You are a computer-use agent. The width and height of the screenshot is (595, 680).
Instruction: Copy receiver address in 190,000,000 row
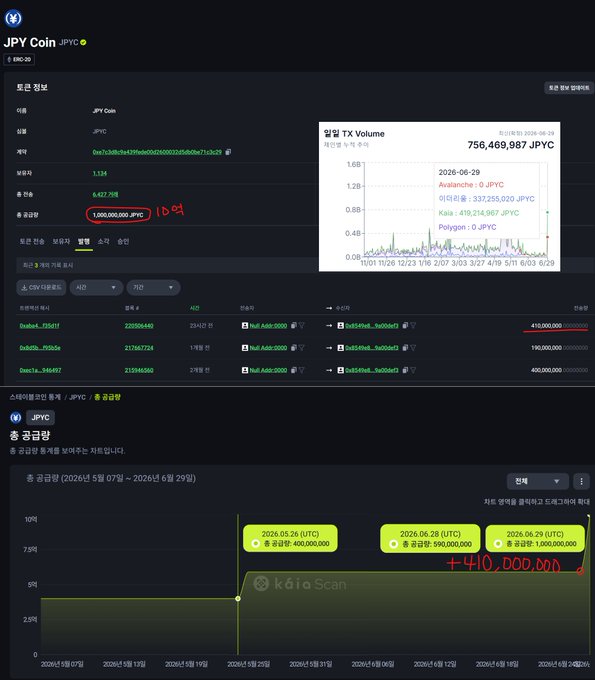405,347
